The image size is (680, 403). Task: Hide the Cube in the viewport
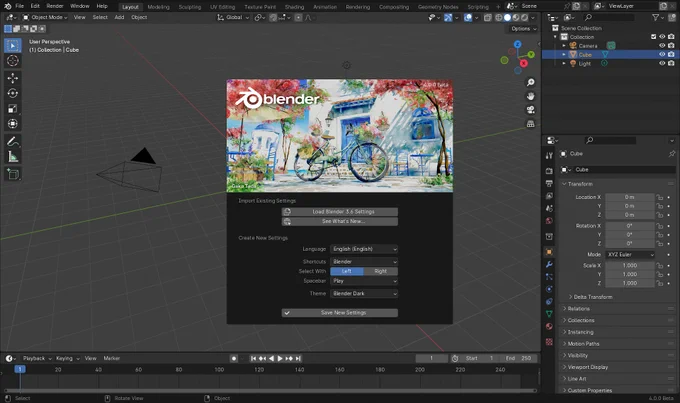coord(662,55)
